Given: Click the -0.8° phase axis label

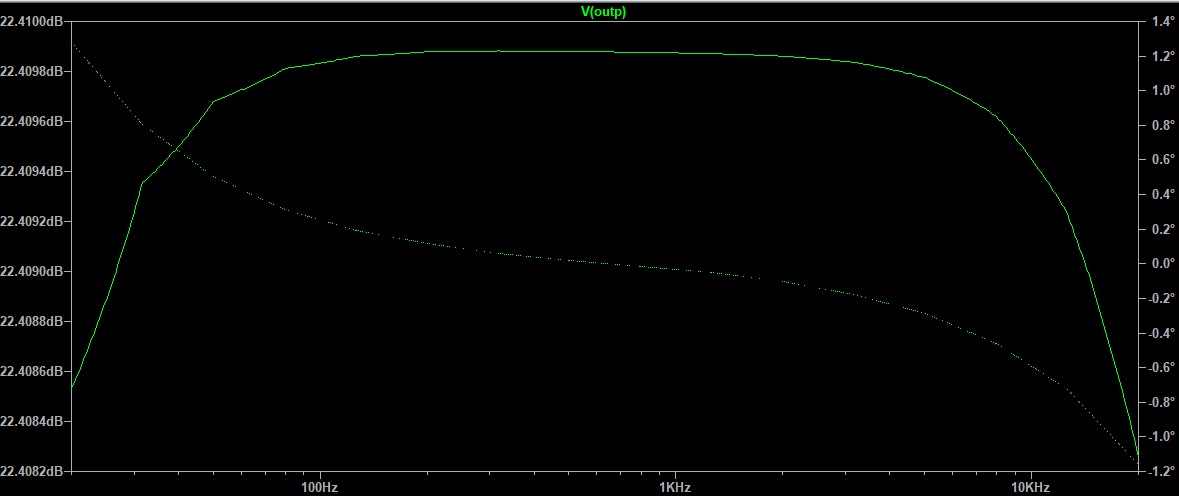Looking at the screenshot, I should coord(1160,402).
